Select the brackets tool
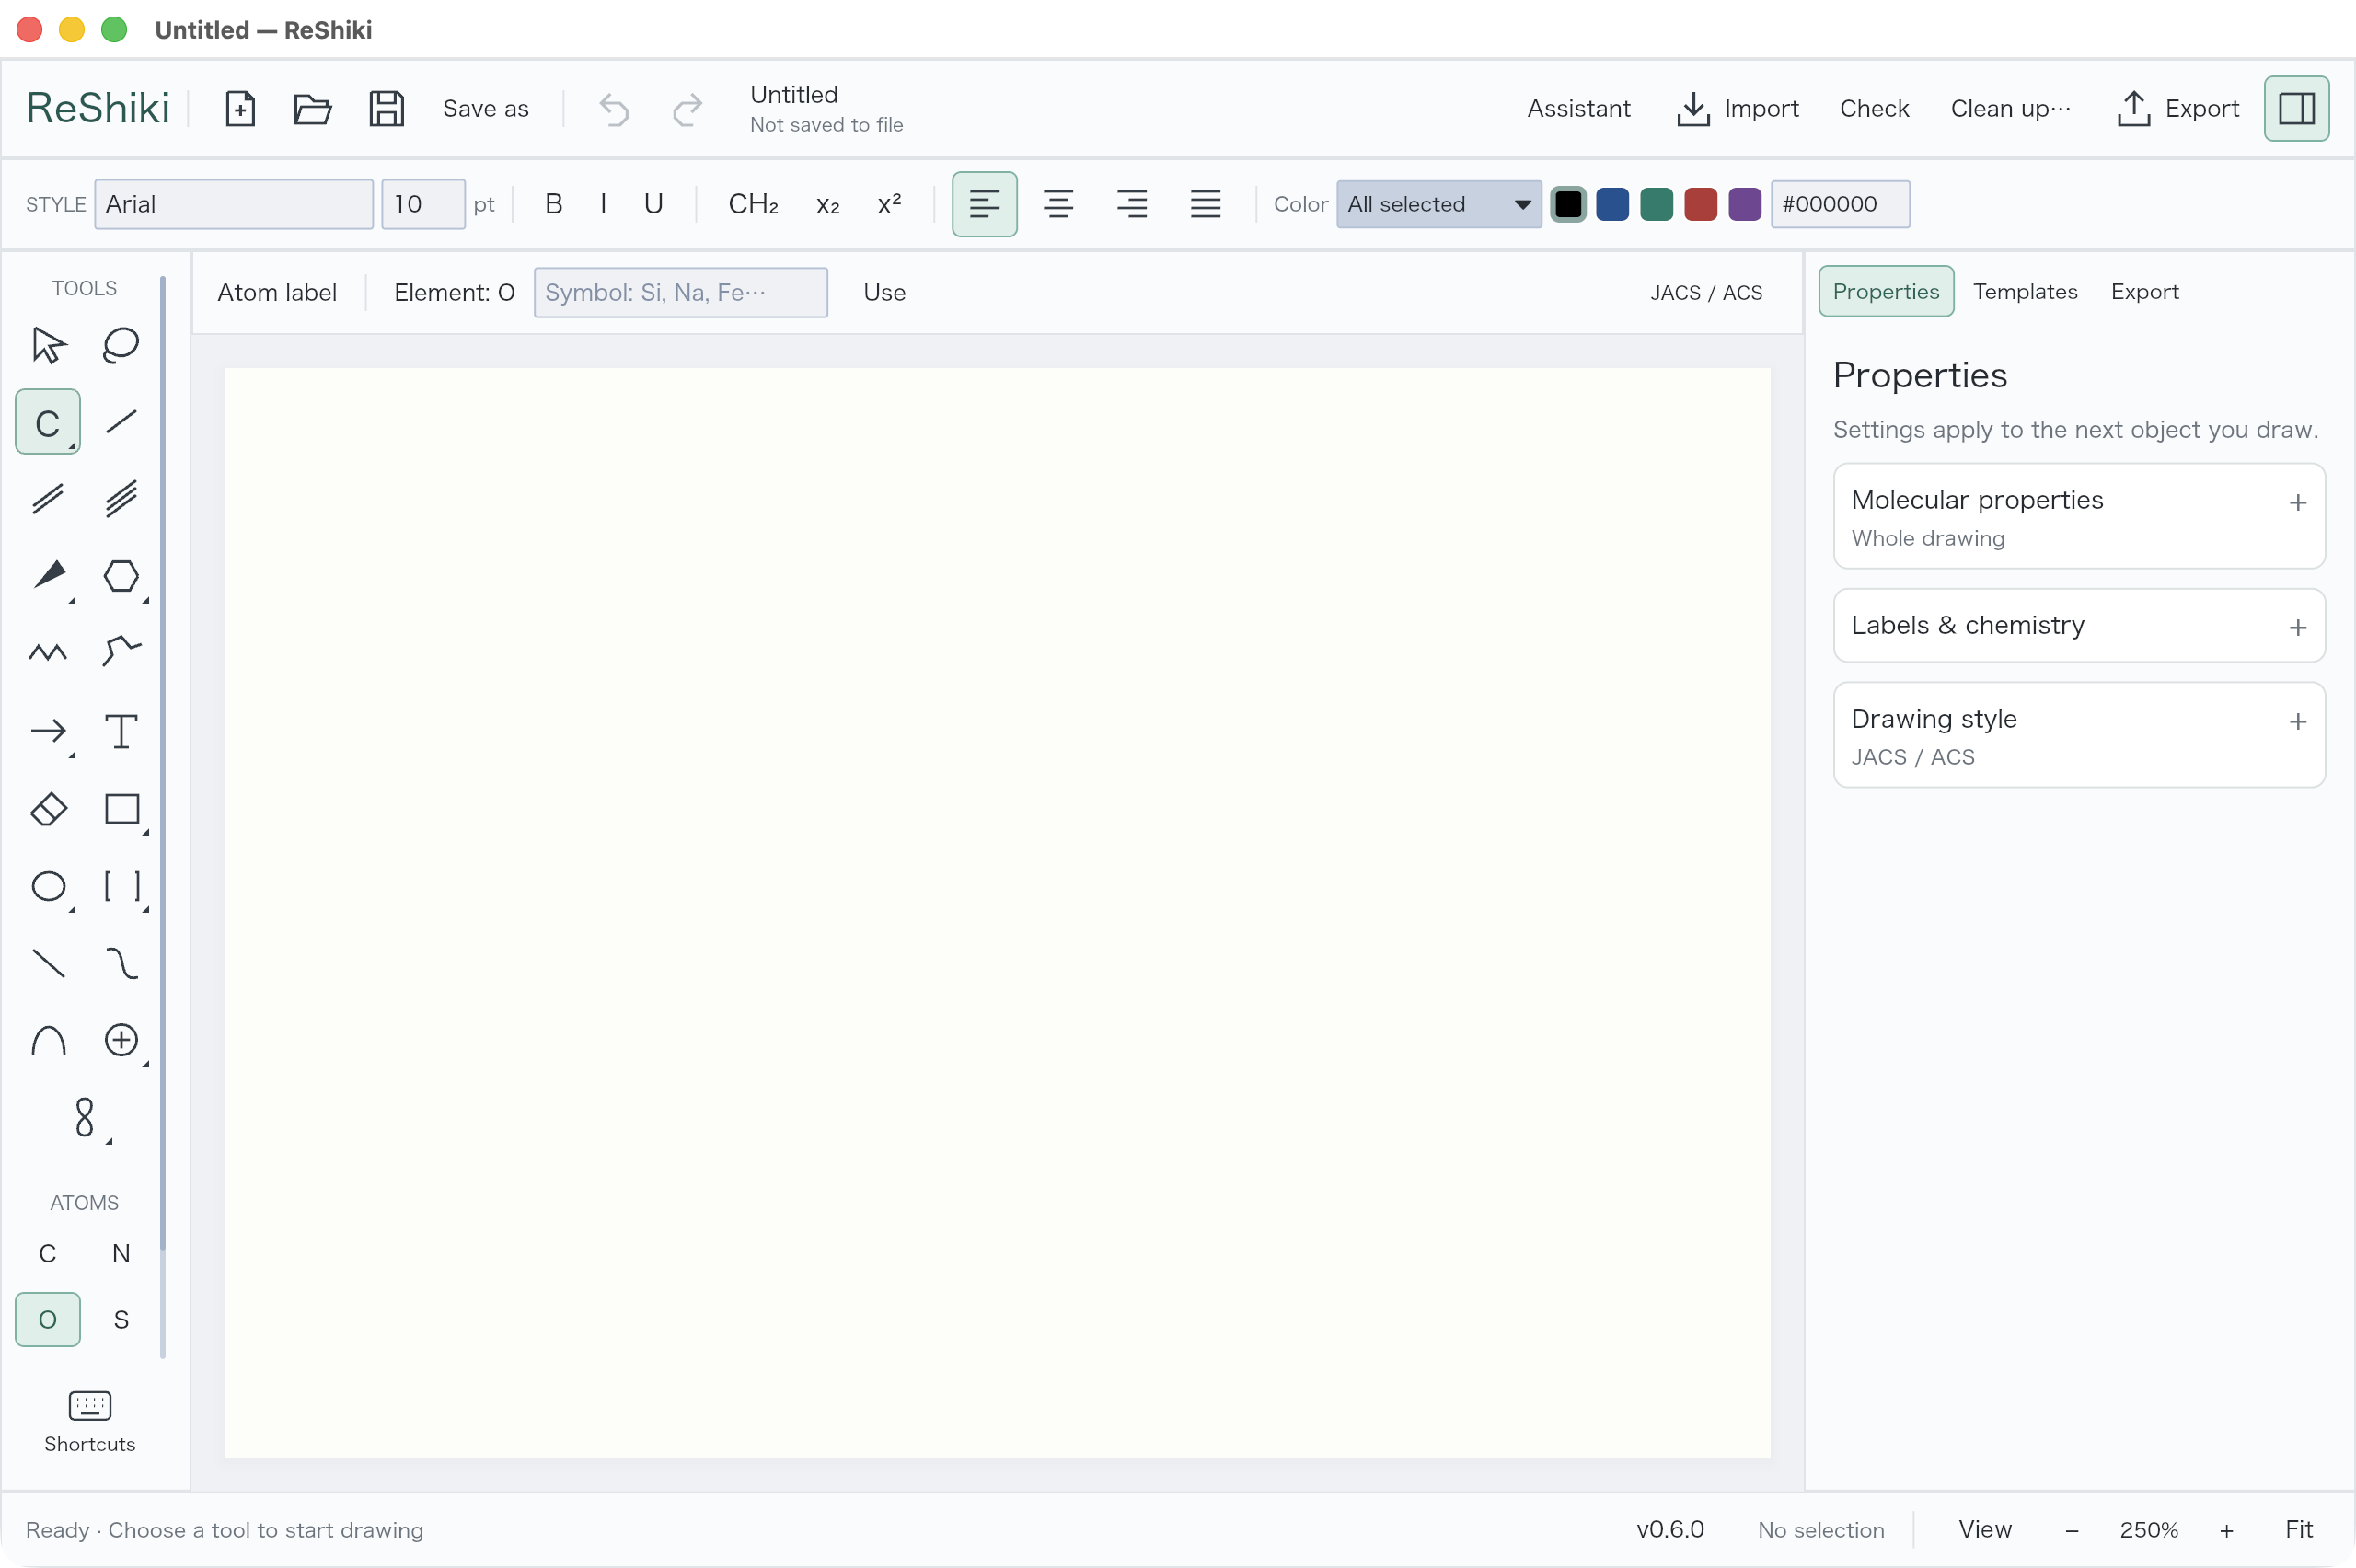 pos(121,886)
